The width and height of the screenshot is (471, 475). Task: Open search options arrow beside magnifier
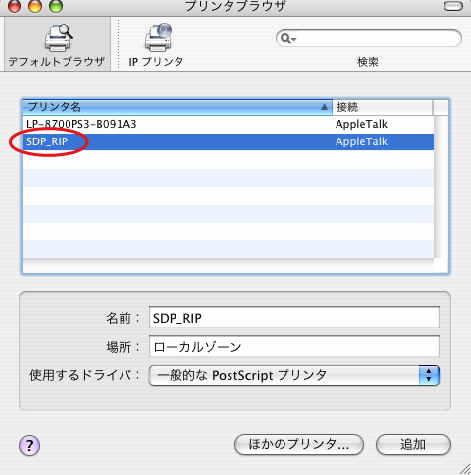click(x=294, y=39)
